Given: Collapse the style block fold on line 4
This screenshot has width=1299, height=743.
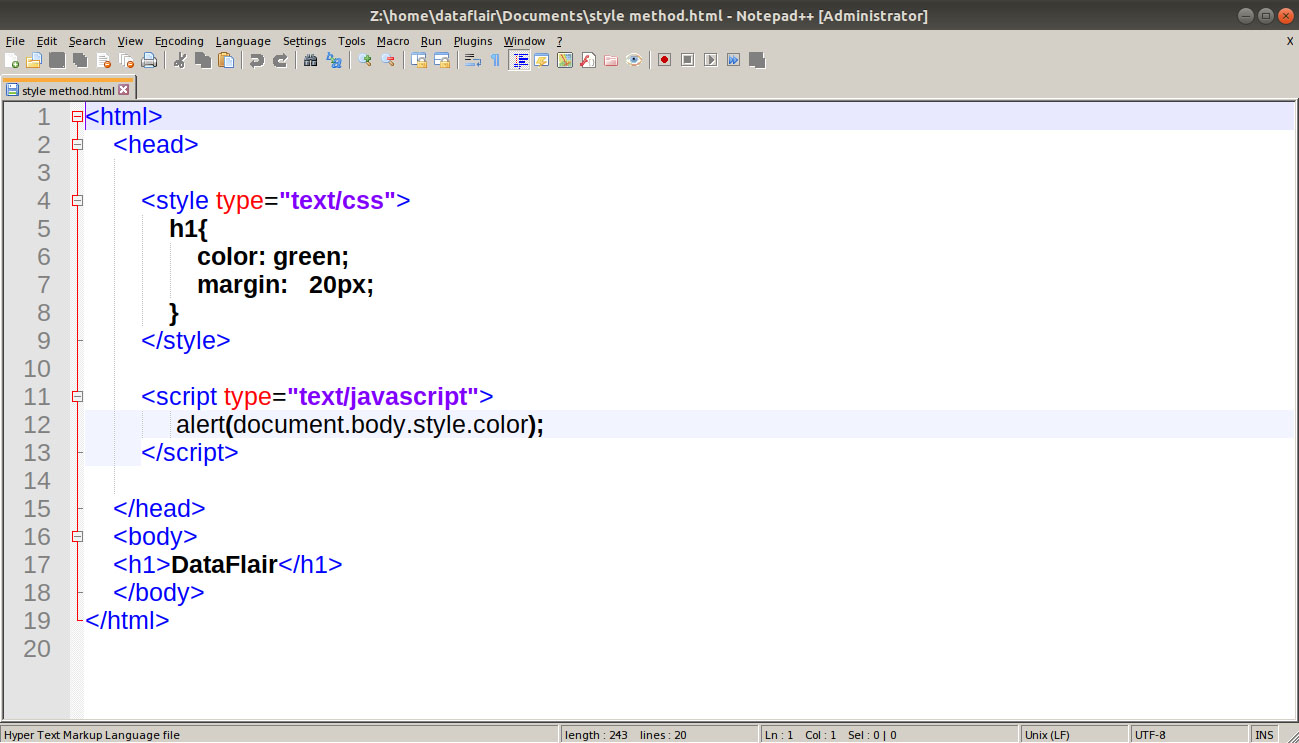Looking at the screenshot, I should (77, 201).
